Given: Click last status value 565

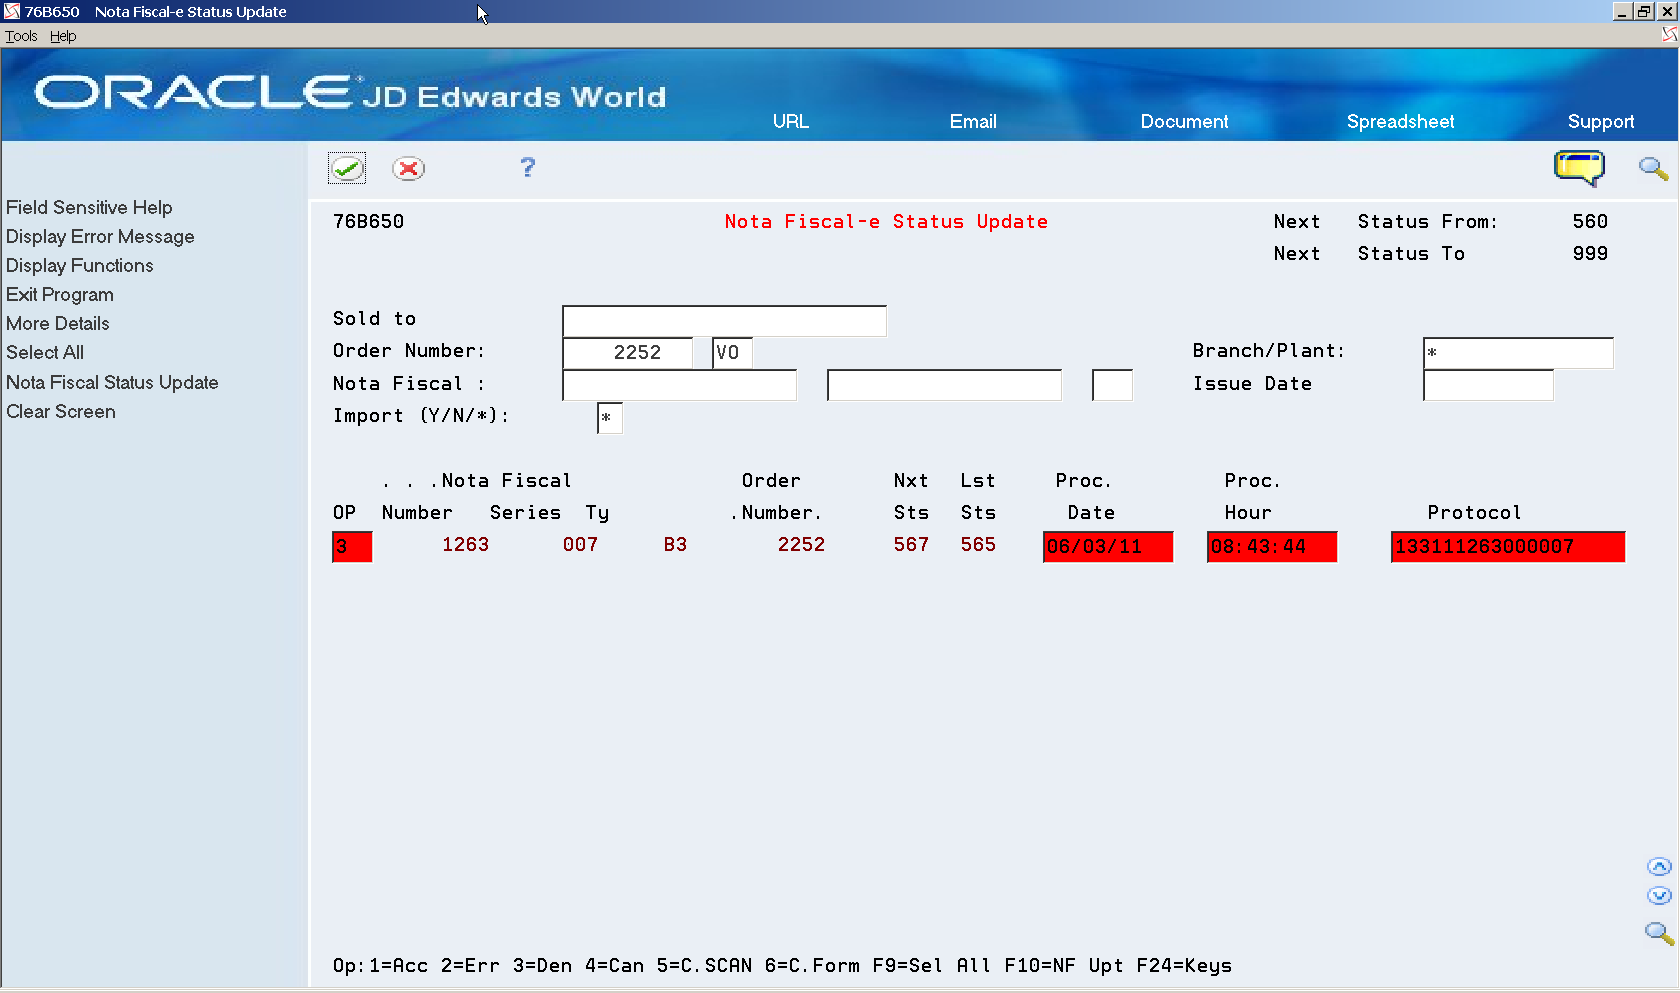Looking at the screenshot, I should pyautogui.click(x=978, y=545).
